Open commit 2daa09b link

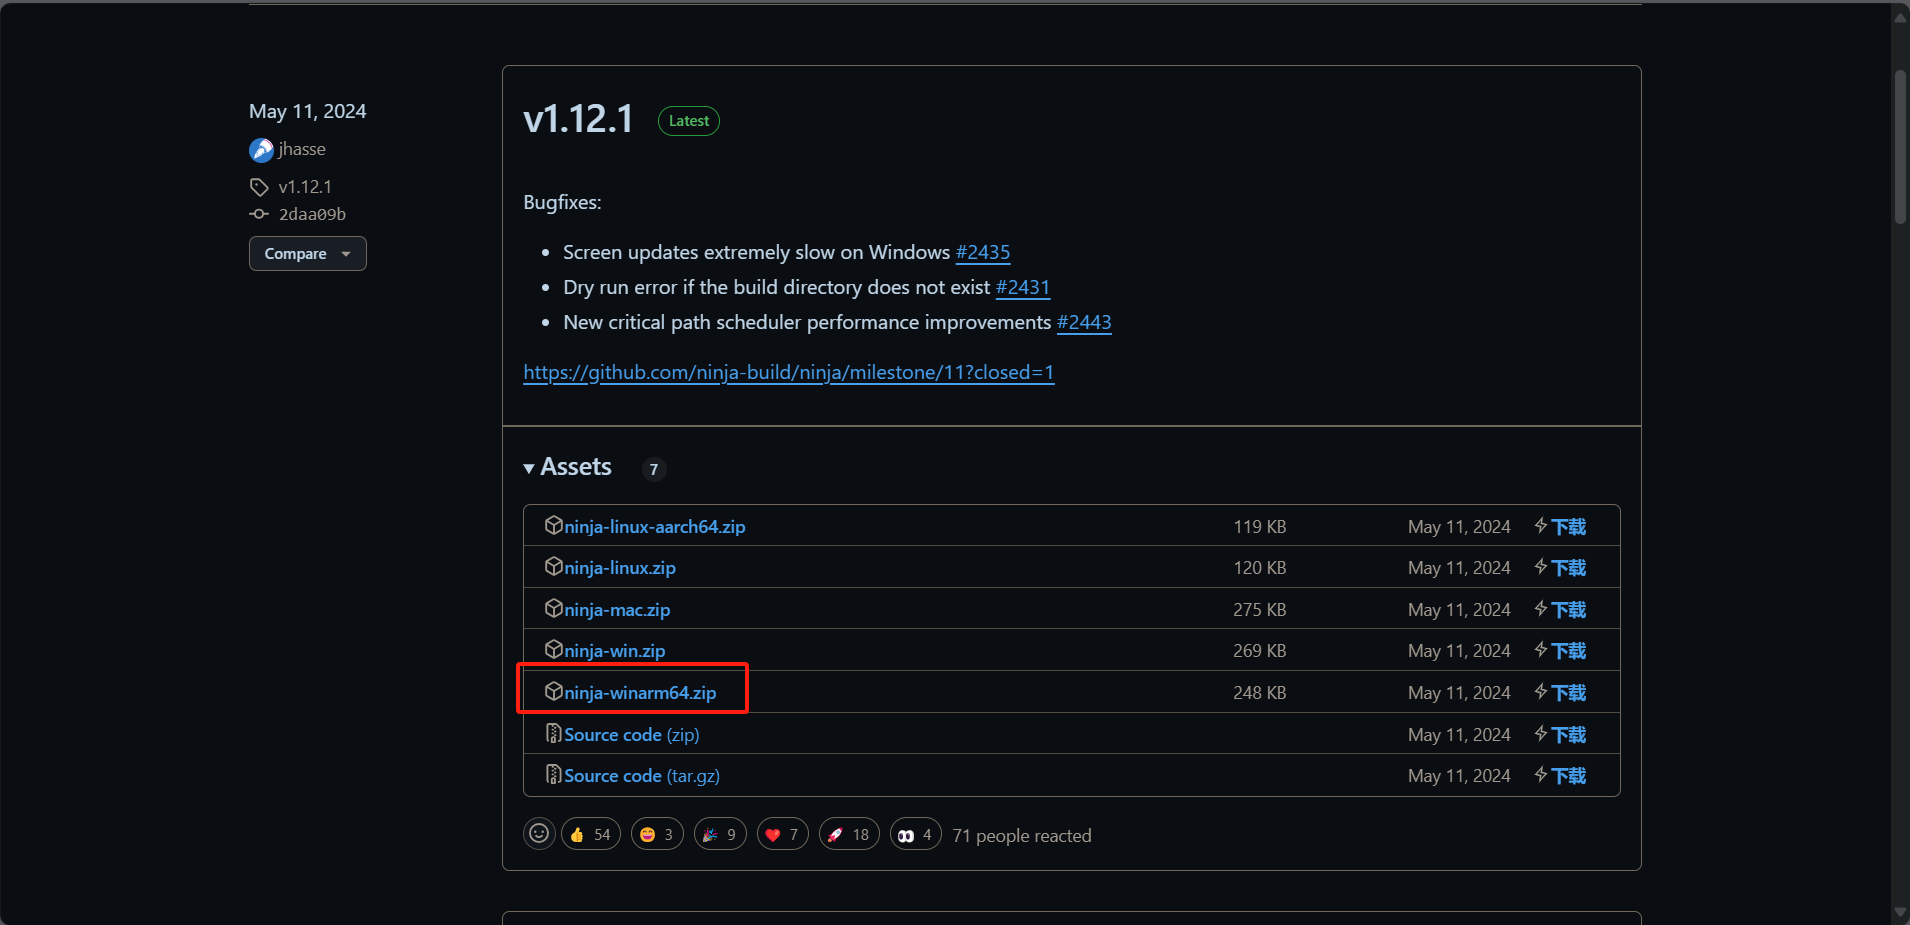point(312,214)
